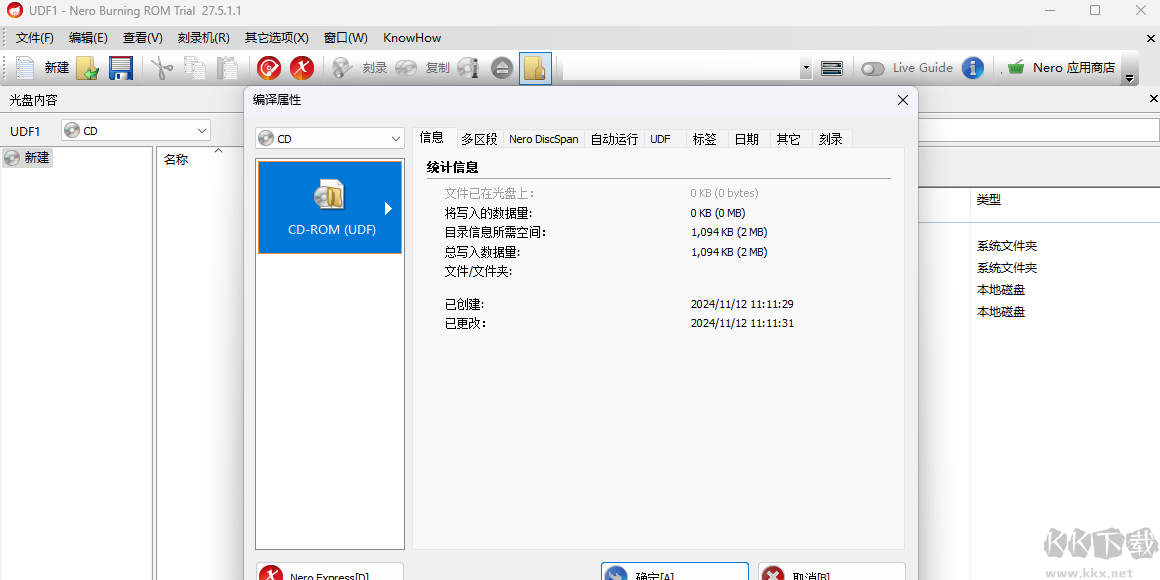Open an existing compilation via folder icon
The width and height of the screenshot is (1160, 580).
(88, 68)
